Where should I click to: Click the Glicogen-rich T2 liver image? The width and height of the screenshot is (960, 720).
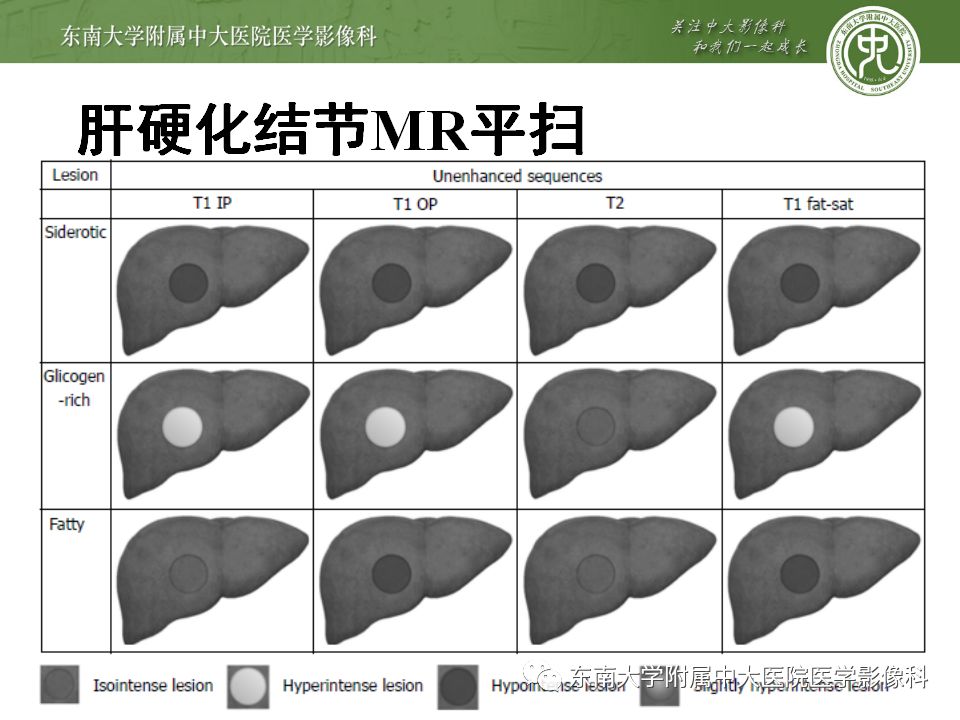620,434
